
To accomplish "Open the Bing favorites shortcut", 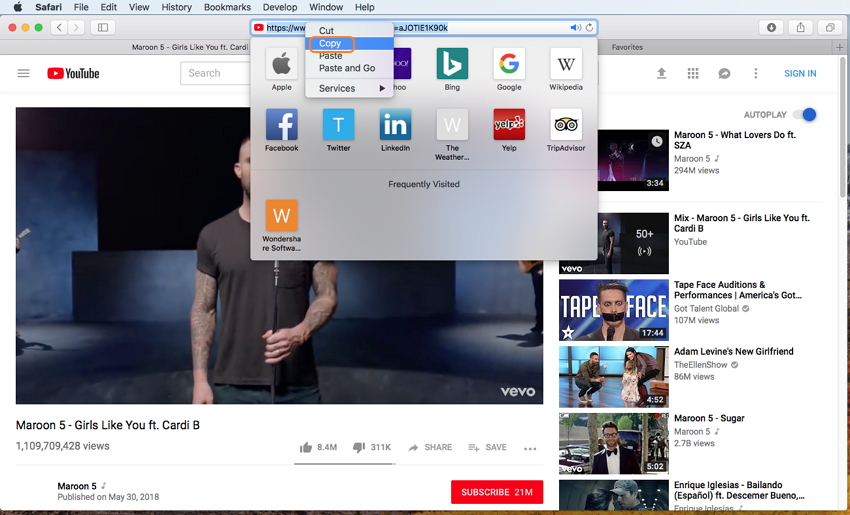I will tap(452, 64).
